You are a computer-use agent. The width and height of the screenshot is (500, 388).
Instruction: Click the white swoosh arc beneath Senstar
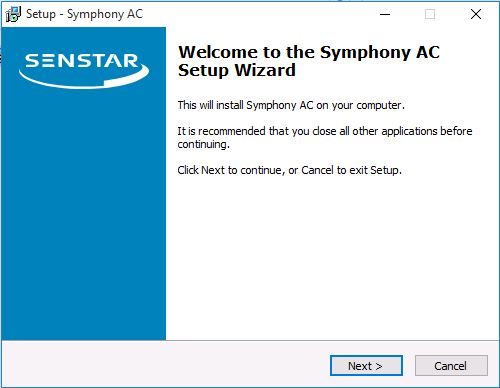click(84, 77)
